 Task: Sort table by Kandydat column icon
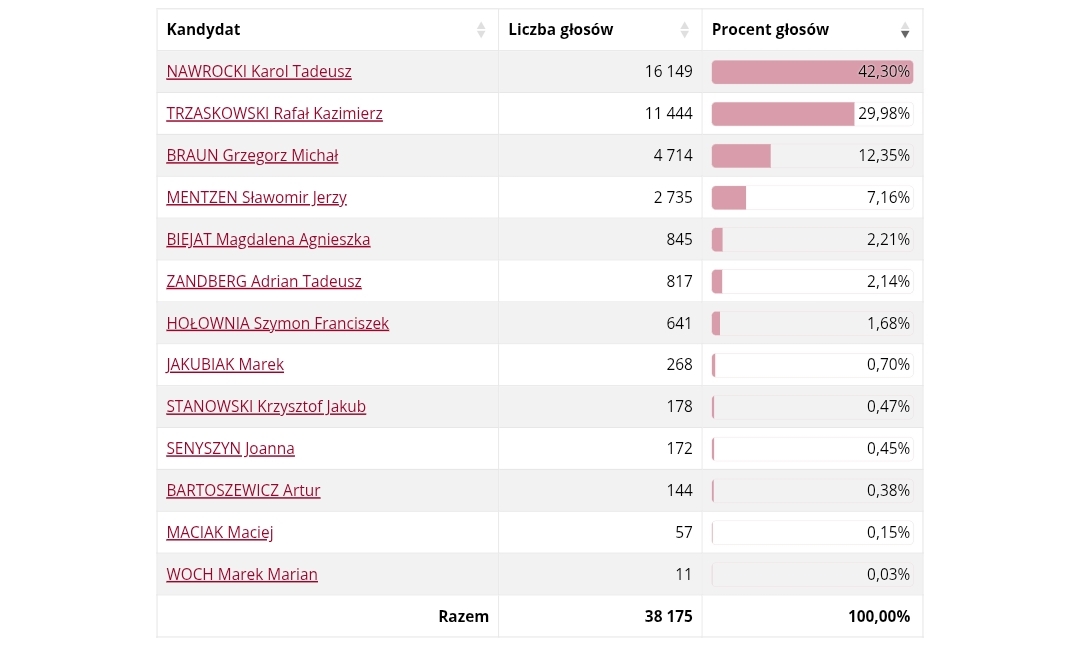point(481,30)
